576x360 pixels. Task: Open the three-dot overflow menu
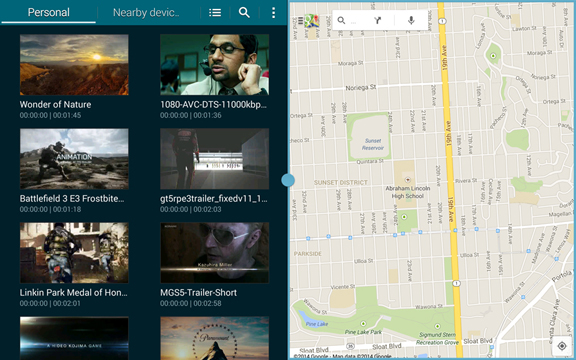273,13
